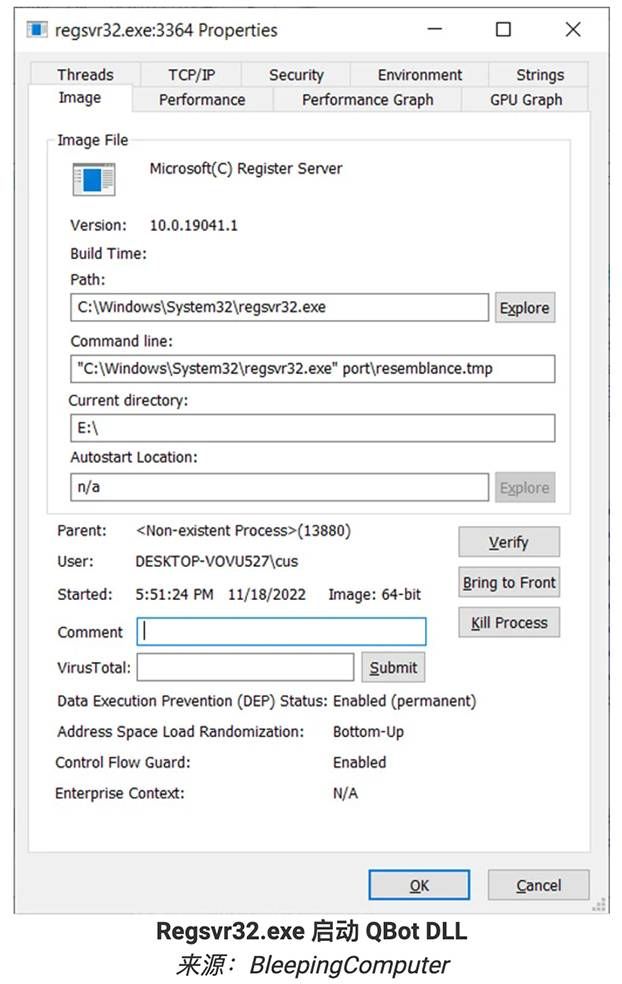Click the Image: 64-bit text
The width and height of the screenshot is (622, 984).
[x=375, y=594]
